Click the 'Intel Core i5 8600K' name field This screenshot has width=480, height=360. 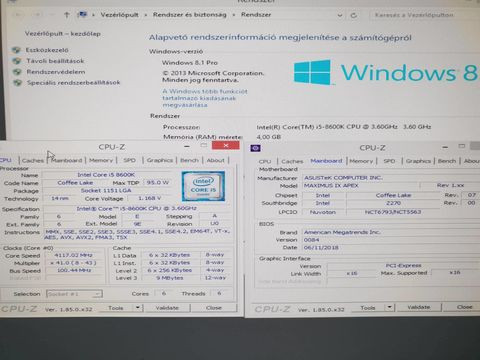pyautogui.click(x=106, y=175)
